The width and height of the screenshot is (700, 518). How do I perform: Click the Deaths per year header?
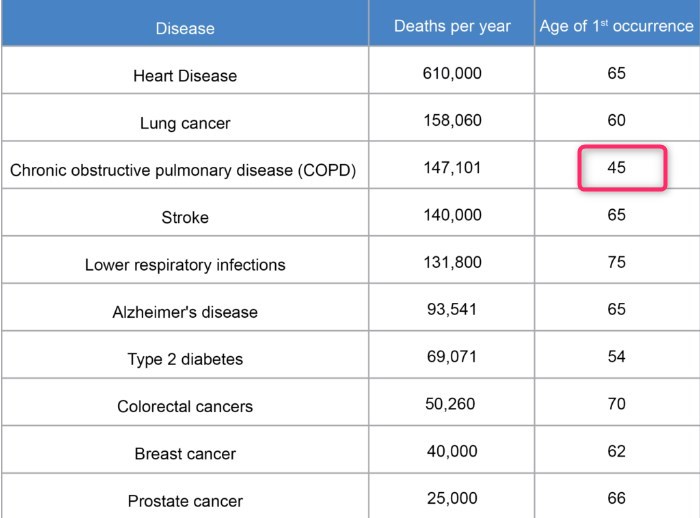point(451,27)
